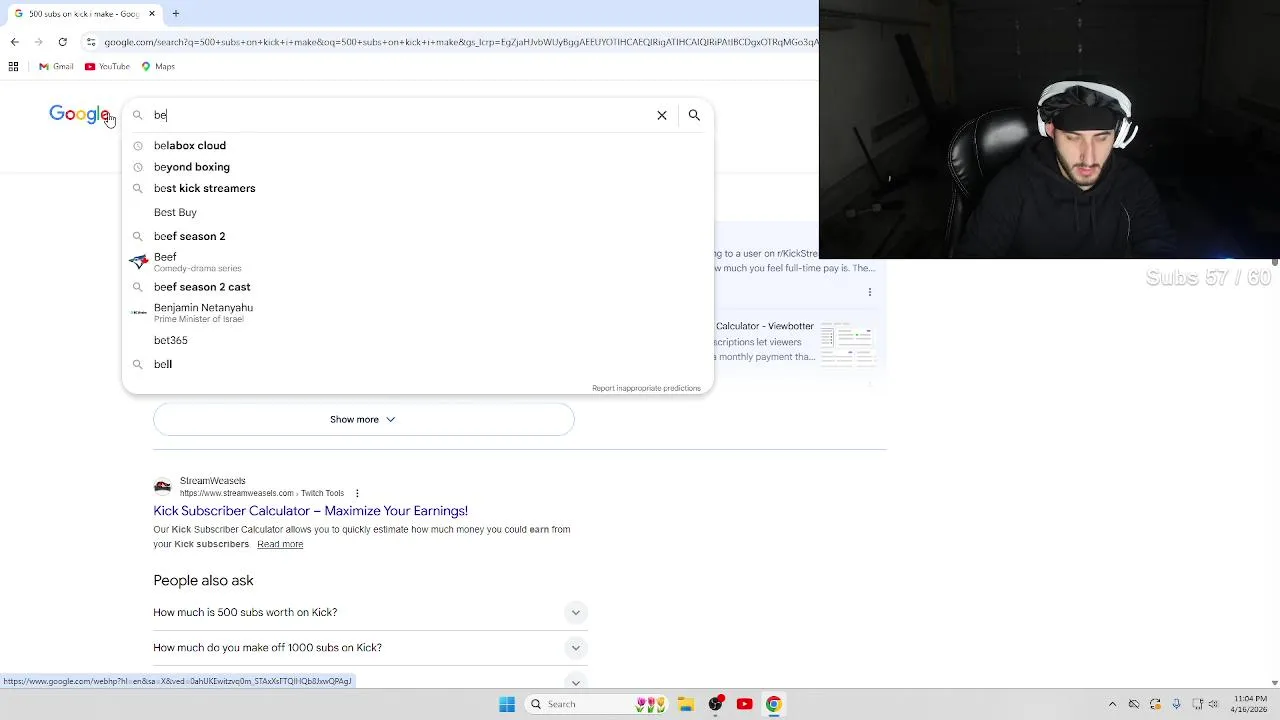Open more options for StreamWeasels result
This screenshot has height=720, width=1280.
pyautogui.click(x=357, y=493)
